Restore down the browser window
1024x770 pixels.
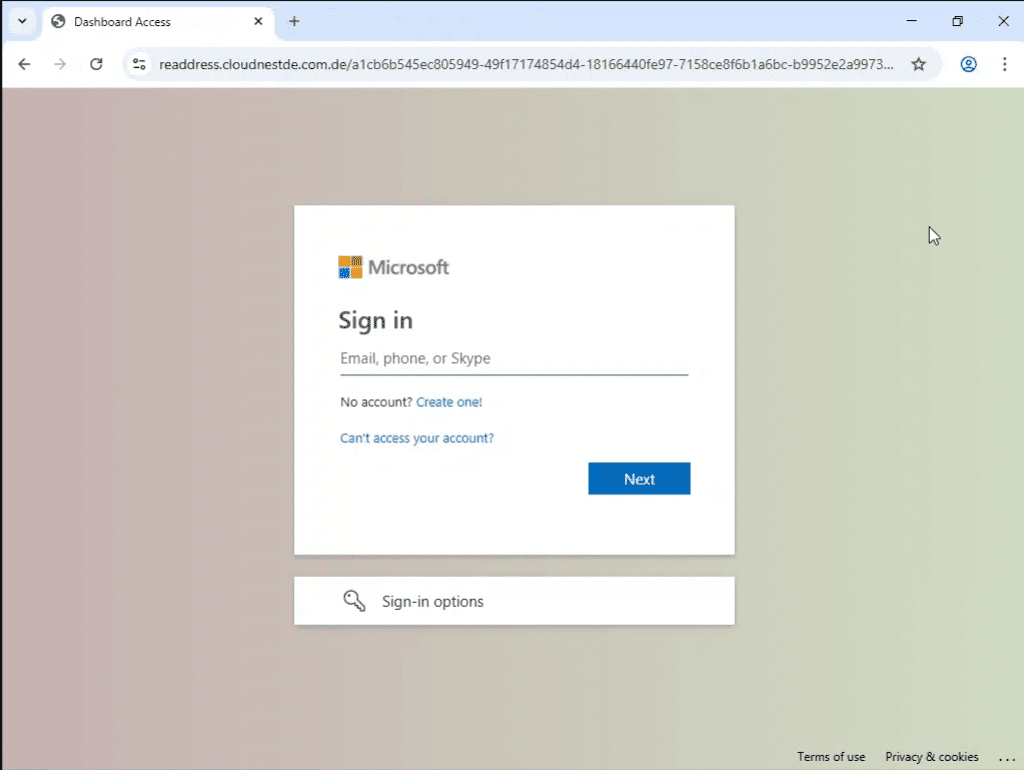pos(957,21)
